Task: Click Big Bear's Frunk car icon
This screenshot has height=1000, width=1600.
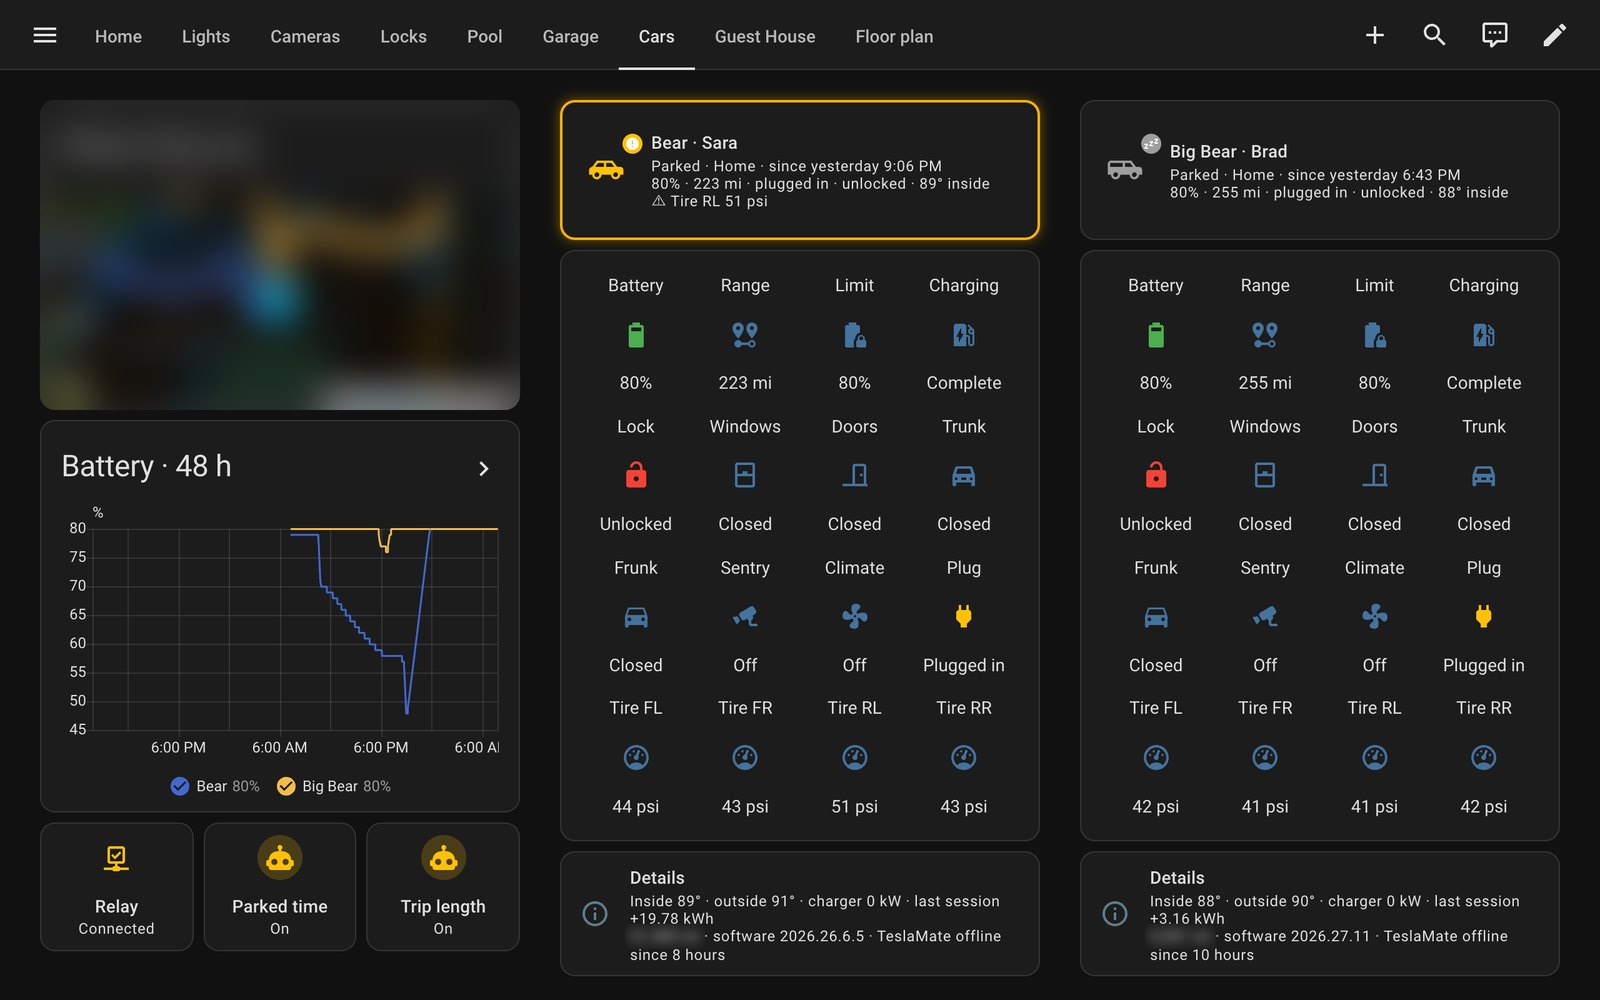Action: click(x=1155, y=616)
